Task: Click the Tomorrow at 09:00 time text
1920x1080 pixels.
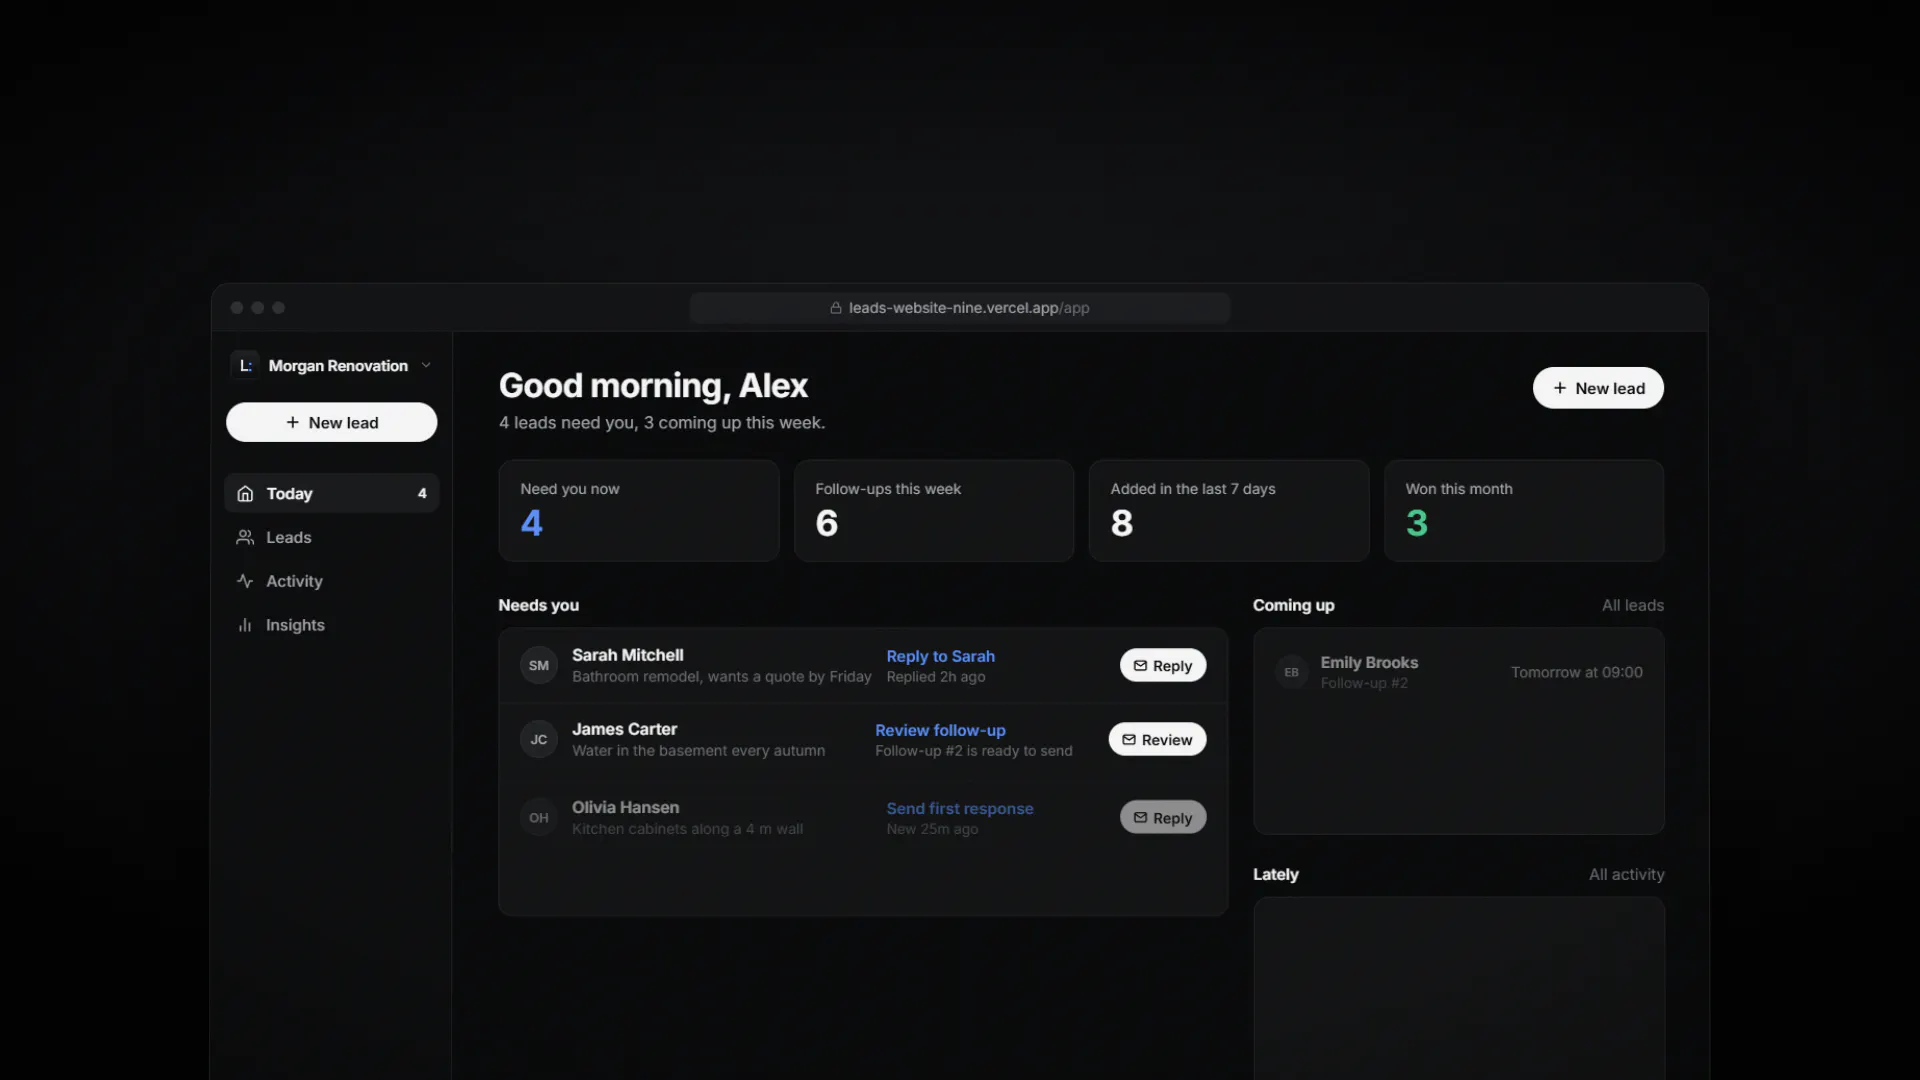Action: pyautogui.click(x=1577, y=672)
